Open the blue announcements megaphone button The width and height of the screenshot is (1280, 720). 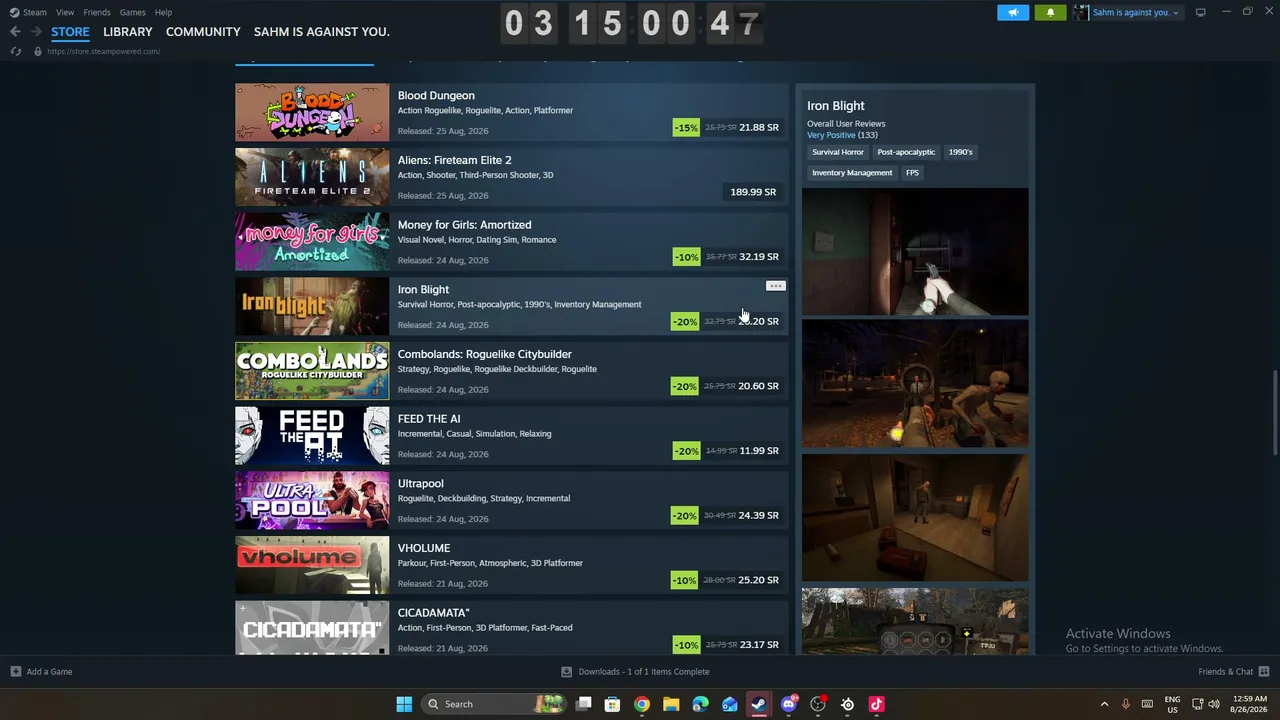1013,12
